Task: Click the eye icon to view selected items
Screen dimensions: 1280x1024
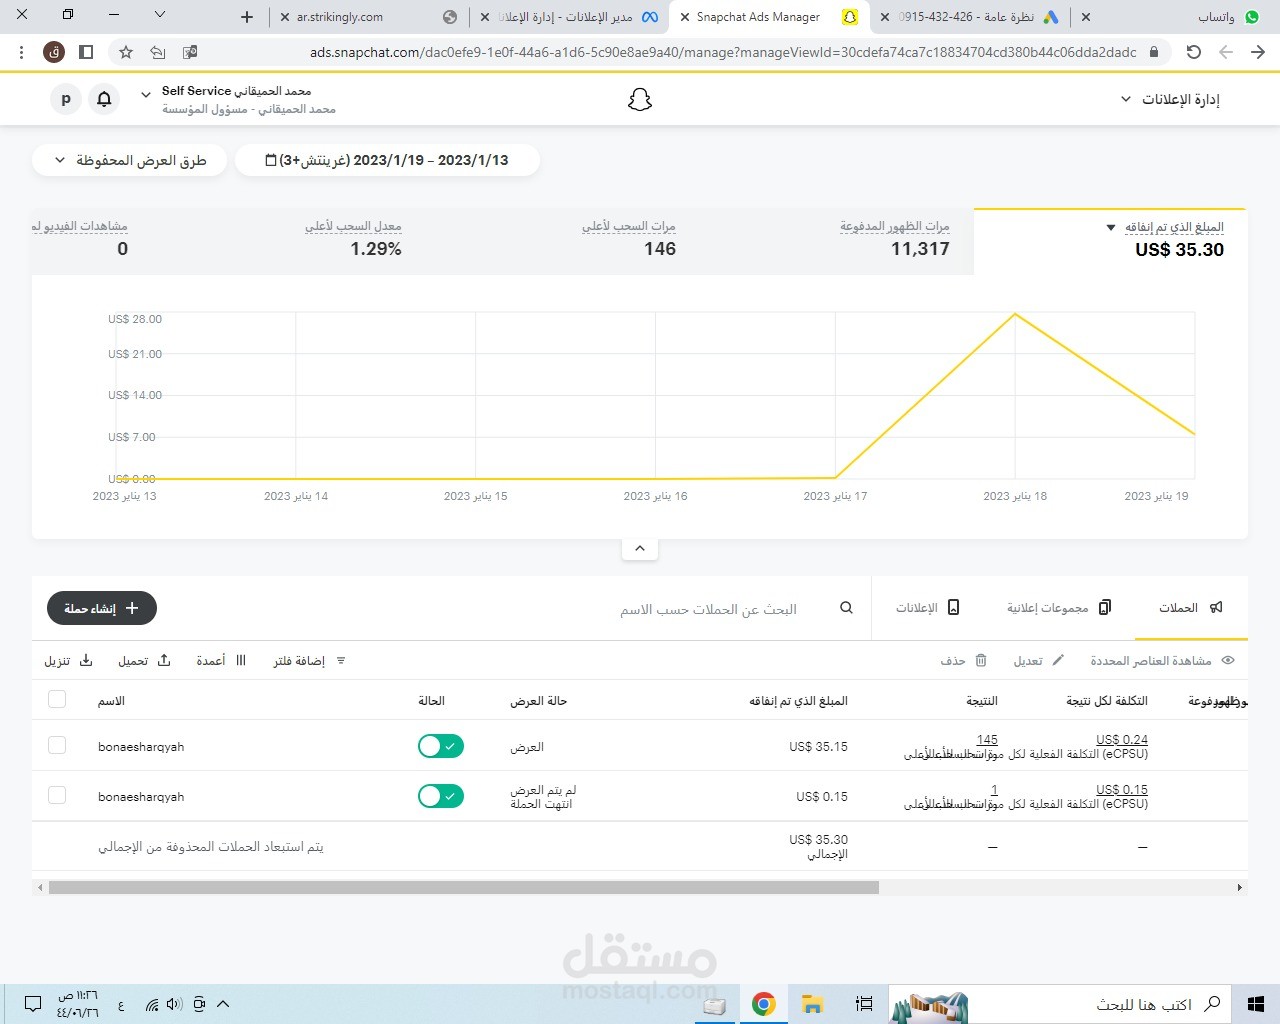Action: [1228, 660]
